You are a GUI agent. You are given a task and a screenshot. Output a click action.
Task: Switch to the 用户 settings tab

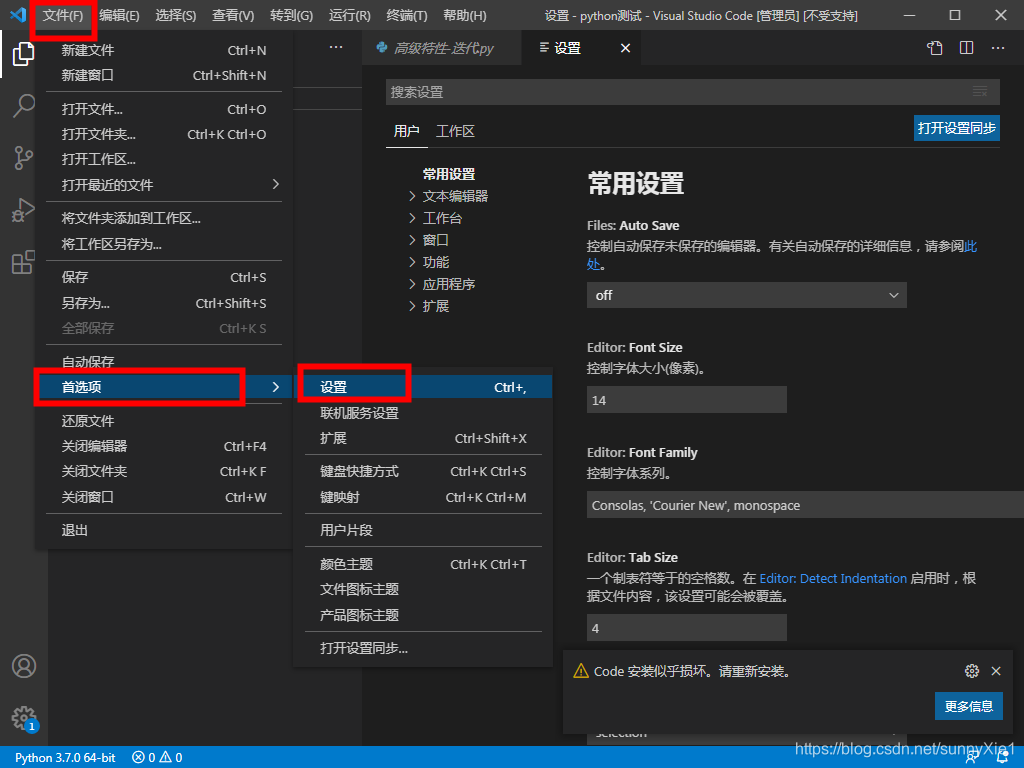pyautogui.click(x=406, y=131)
